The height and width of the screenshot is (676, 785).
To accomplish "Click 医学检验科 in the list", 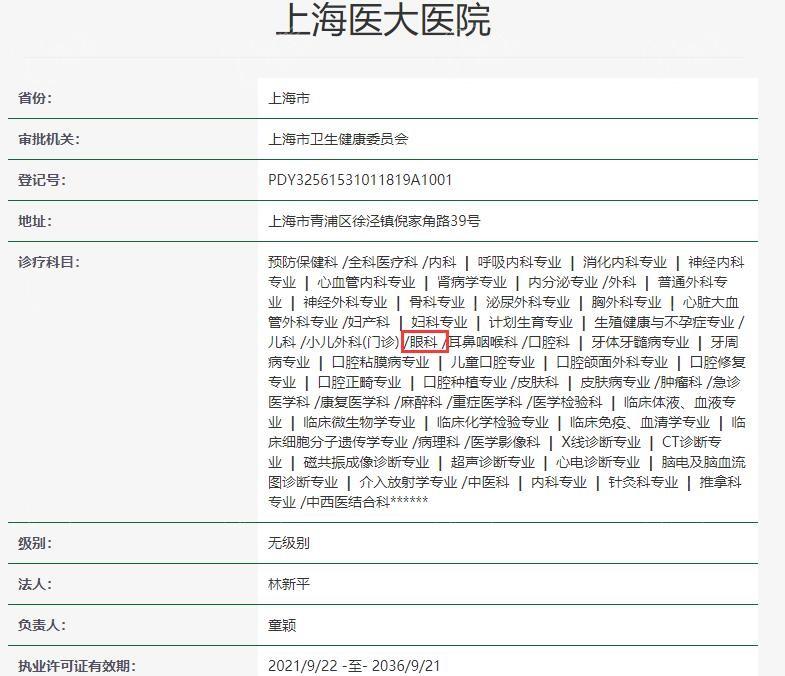I will (x=567, y=403).
